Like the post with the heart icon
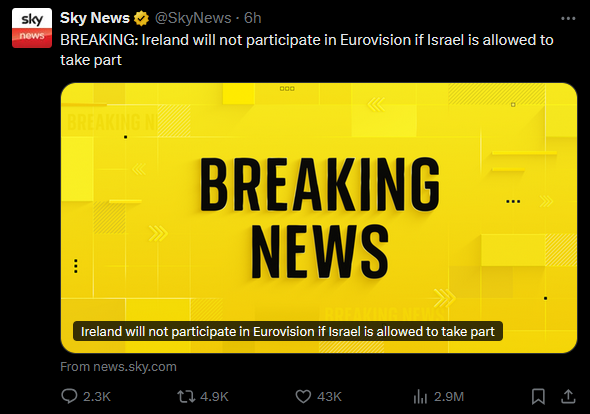Viewport: 590px width, 414px height. [303, 397]
